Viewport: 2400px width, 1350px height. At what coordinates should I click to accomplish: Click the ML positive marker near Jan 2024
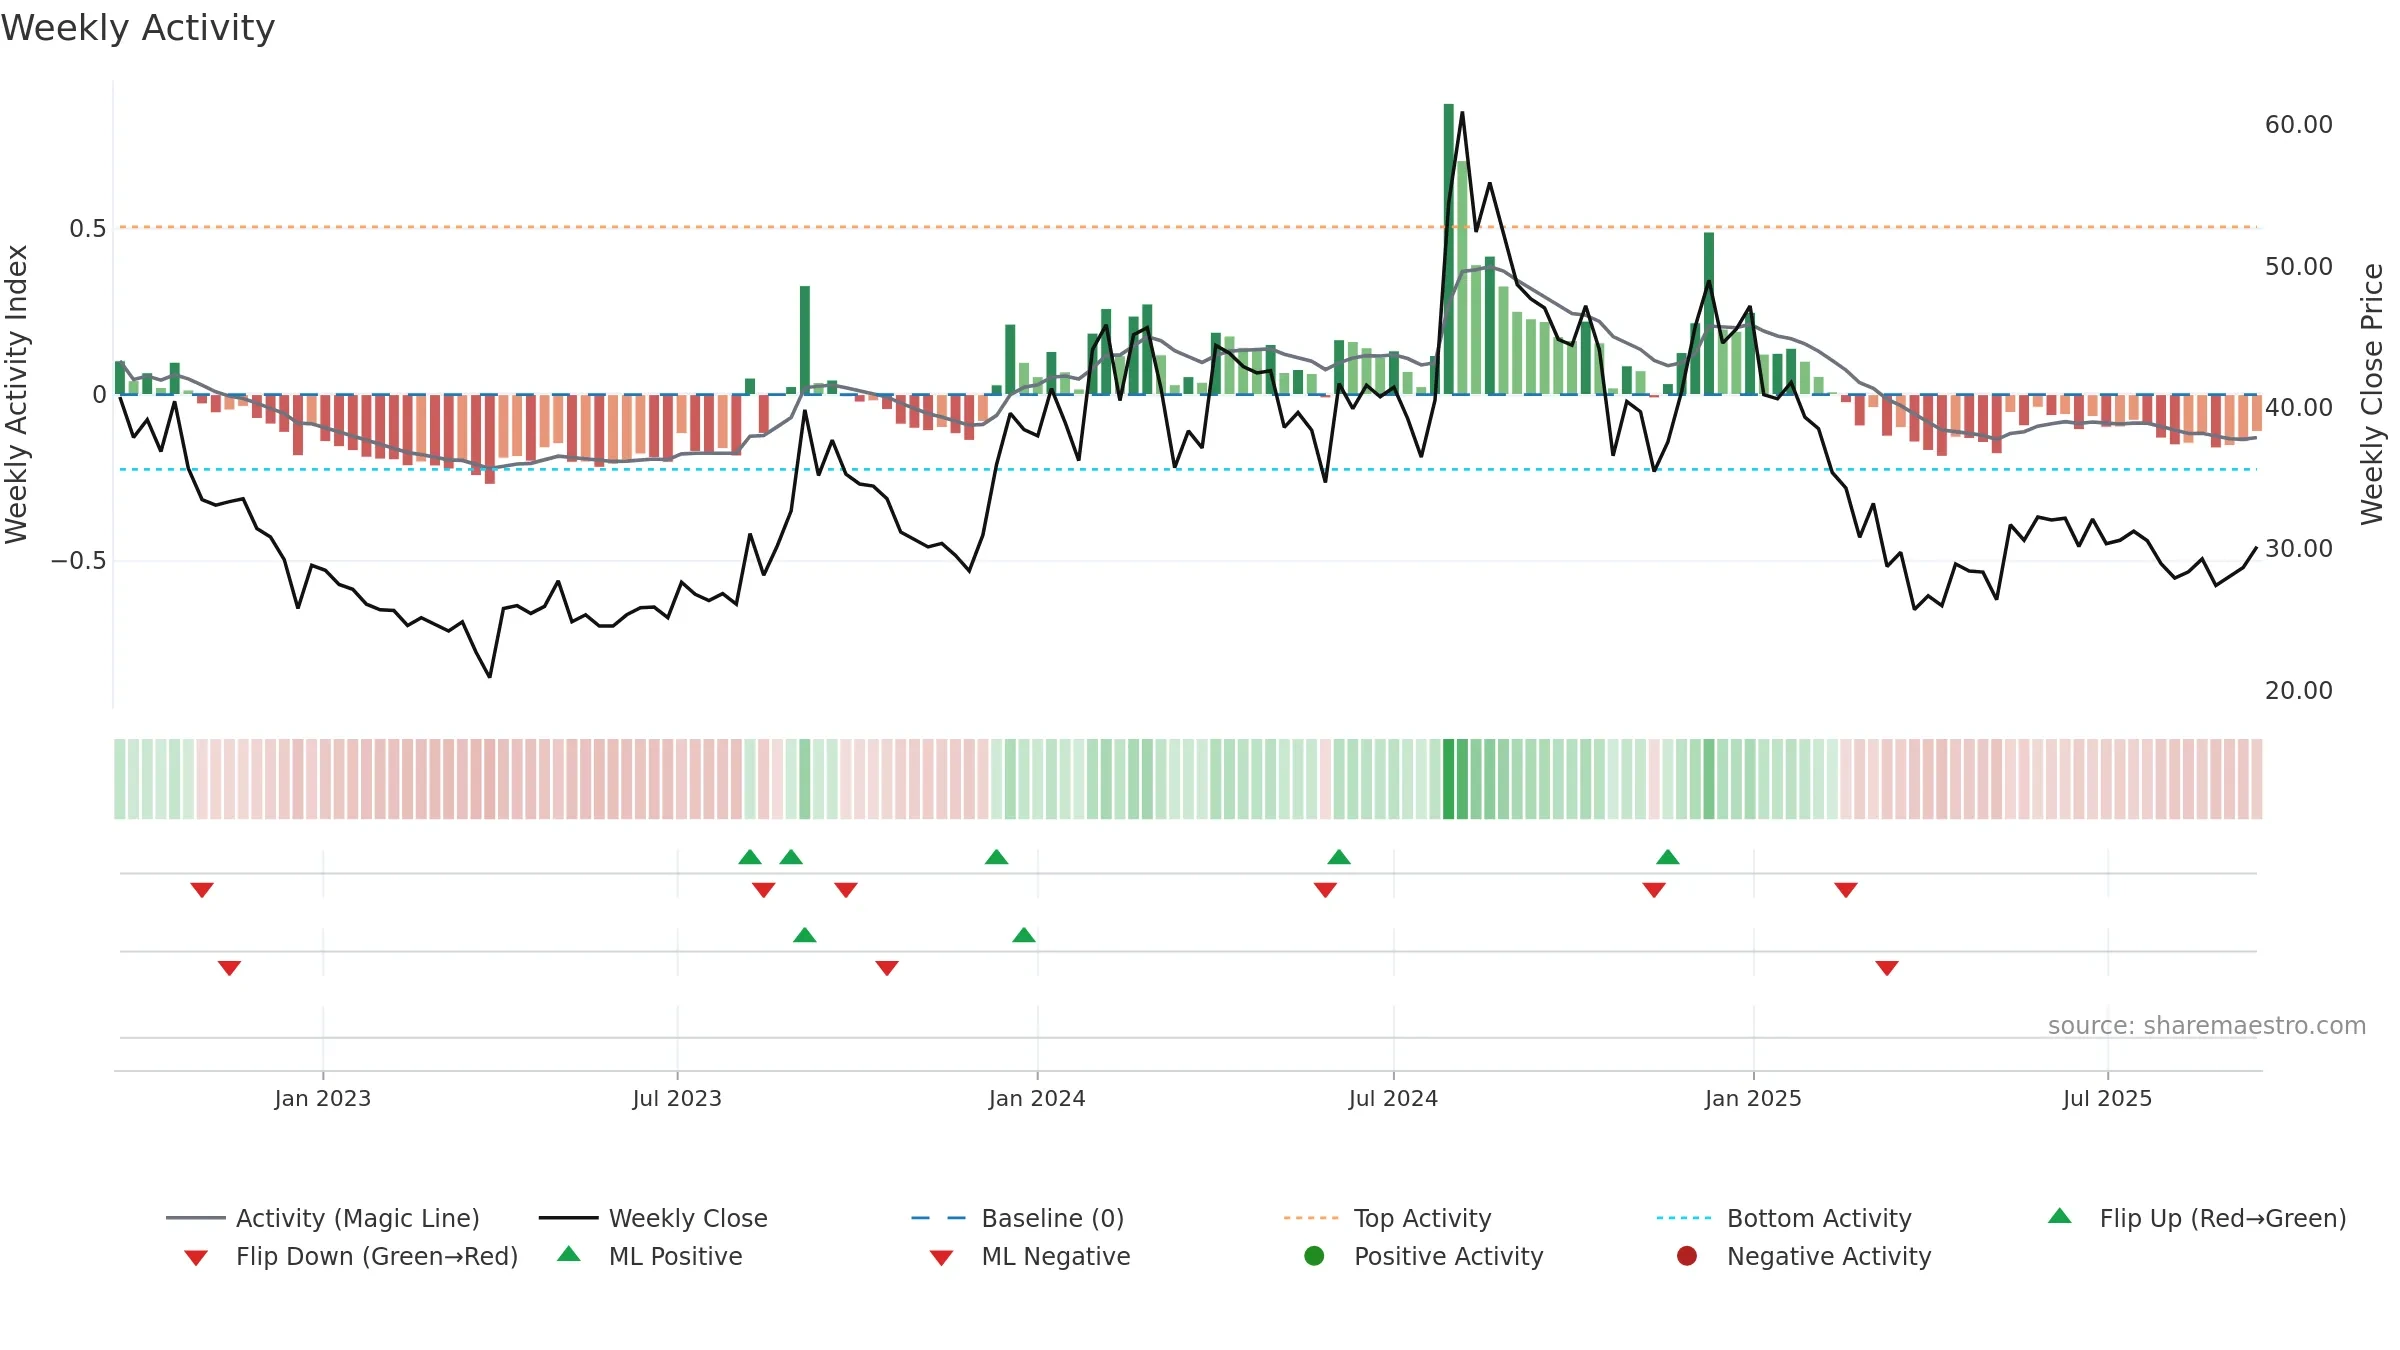tap(1024, 935)
